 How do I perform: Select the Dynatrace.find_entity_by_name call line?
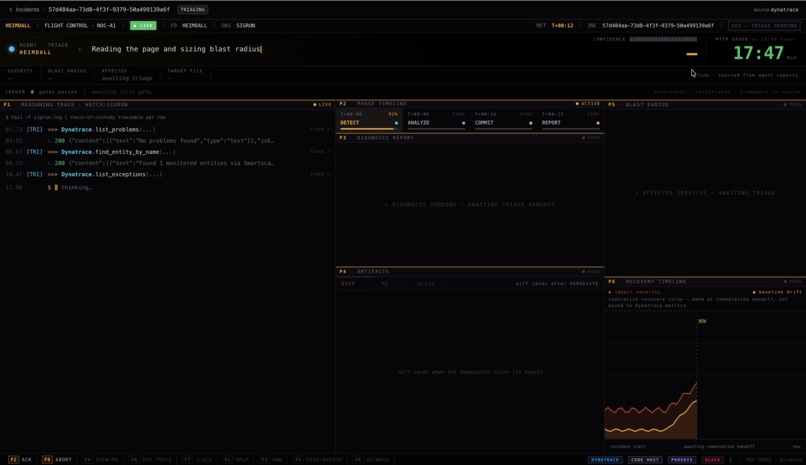click(x=118, y=152)
